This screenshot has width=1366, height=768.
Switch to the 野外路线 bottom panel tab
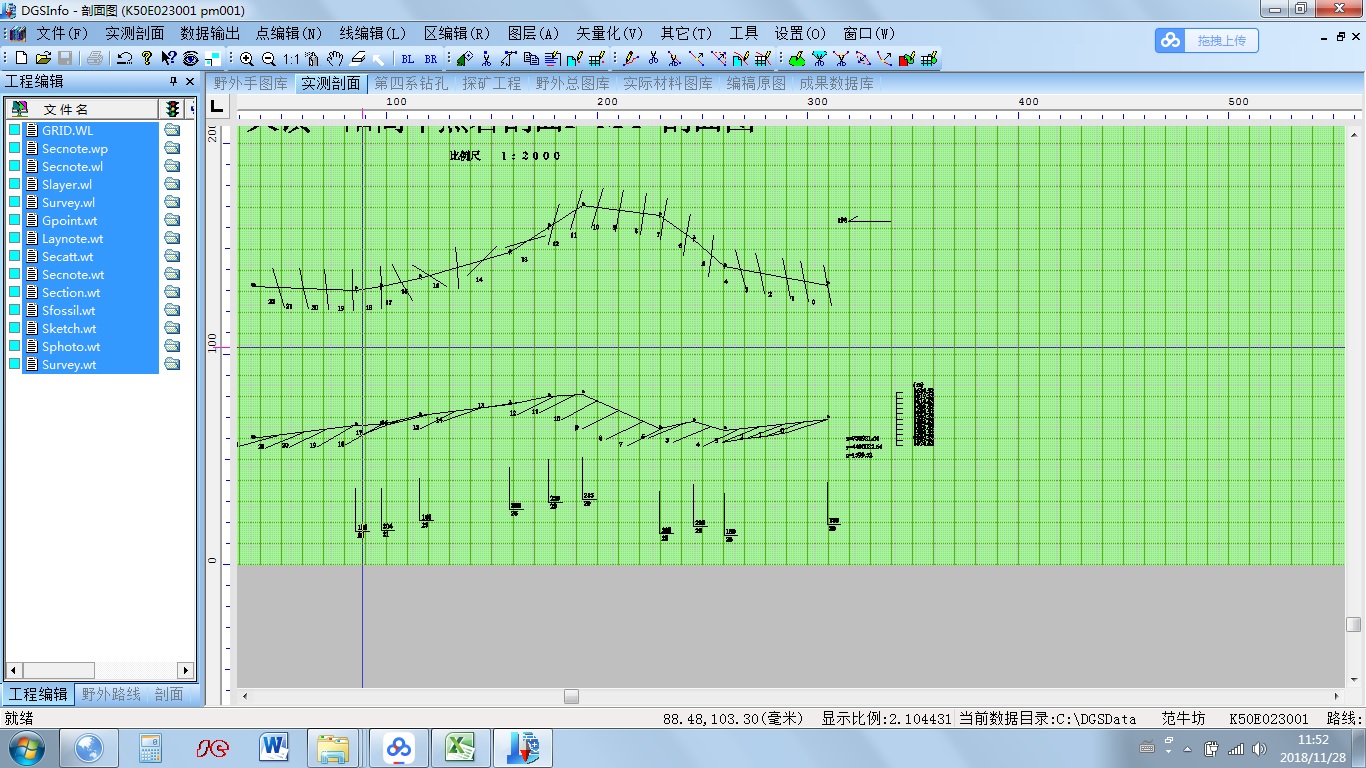(x=111, y=694)
